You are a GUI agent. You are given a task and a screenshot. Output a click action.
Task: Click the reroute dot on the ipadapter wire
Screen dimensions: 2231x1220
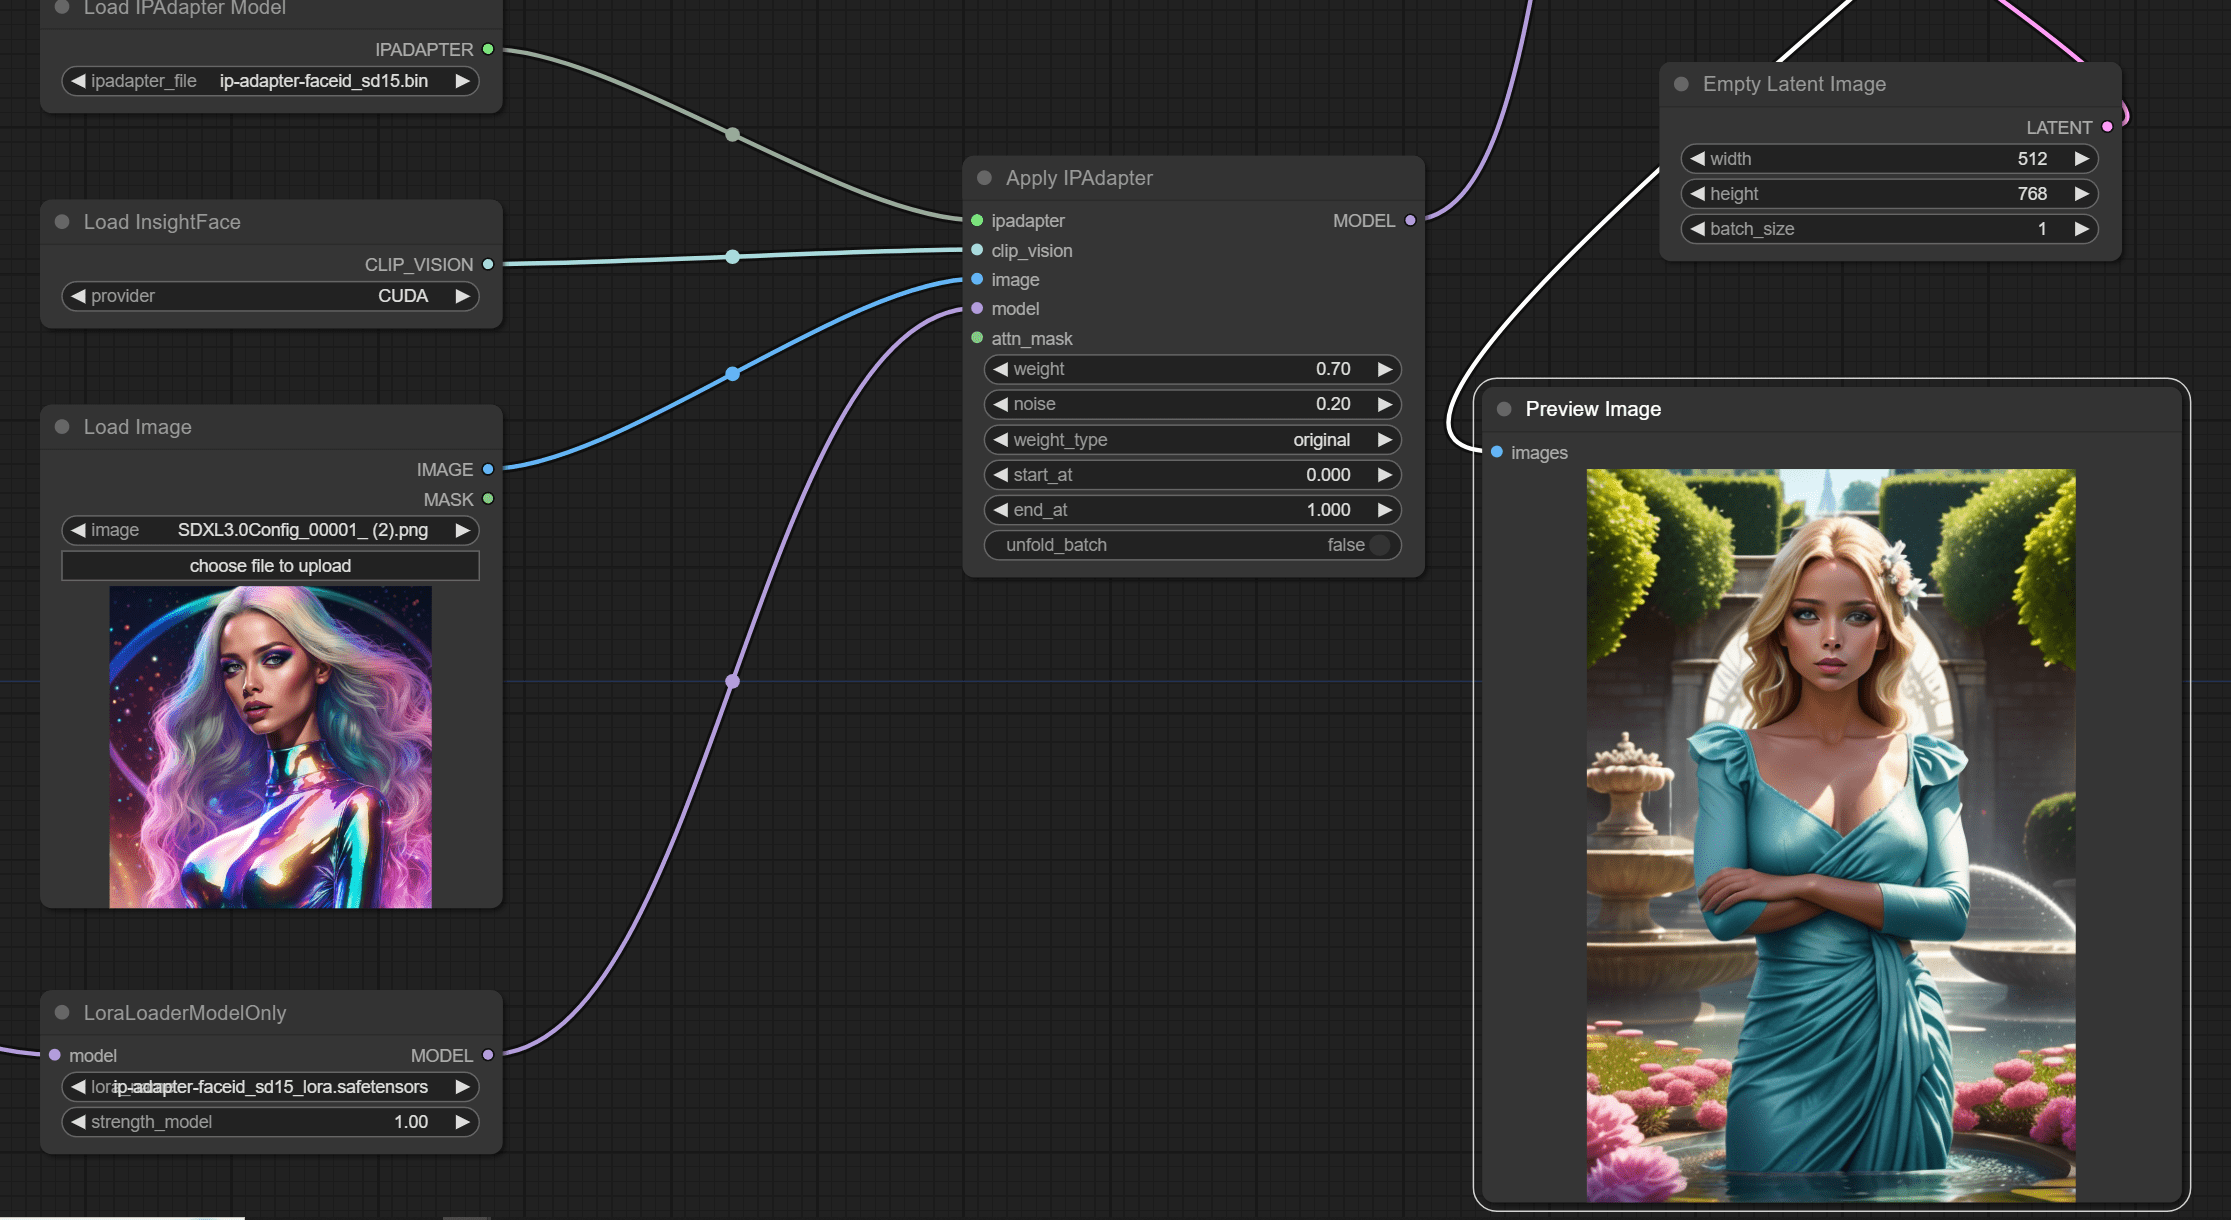click(733, 134)
